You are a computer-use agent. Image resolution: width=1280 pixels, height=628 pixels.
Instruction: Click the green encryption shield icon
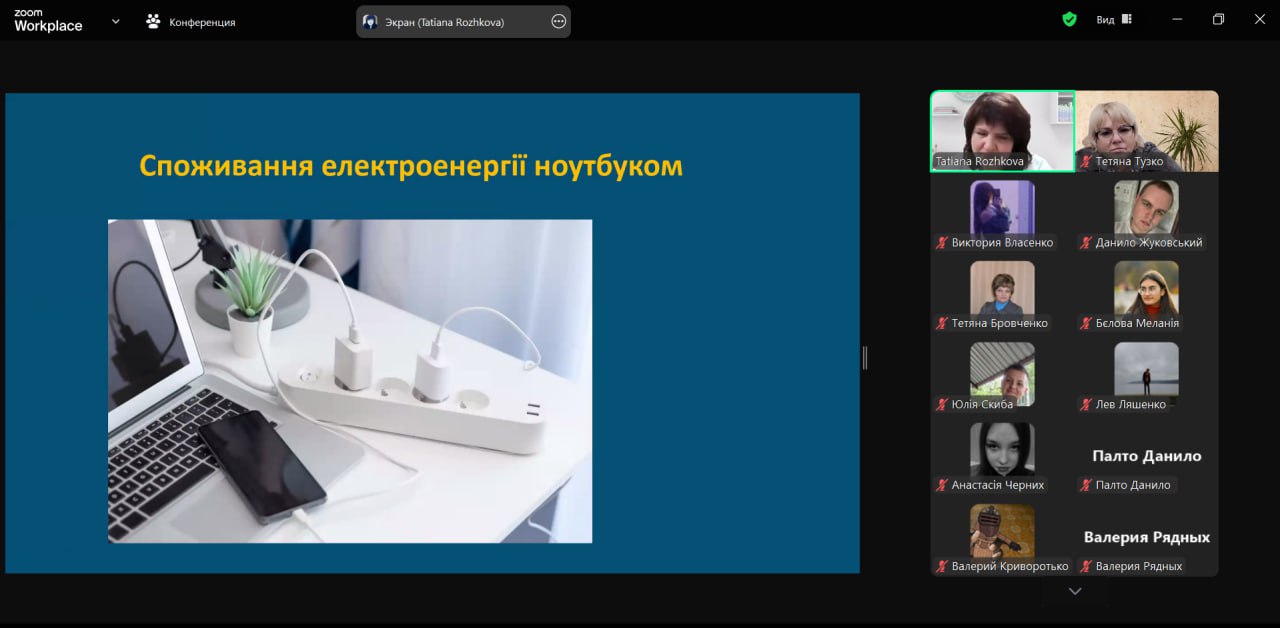(x=1069, y=19)
